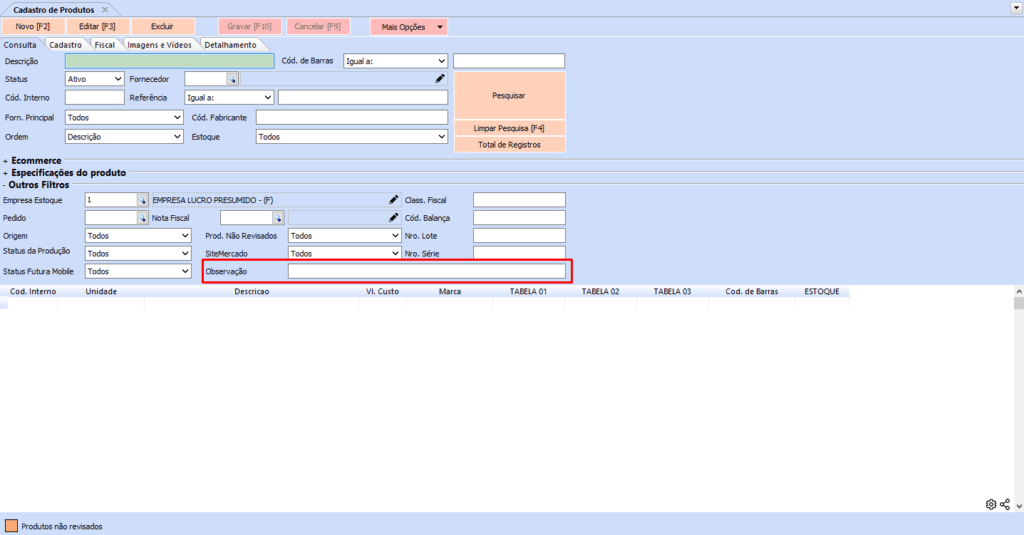
Task: Click the Observação input field
Action: pyautogui.click(x=426, y=271)
